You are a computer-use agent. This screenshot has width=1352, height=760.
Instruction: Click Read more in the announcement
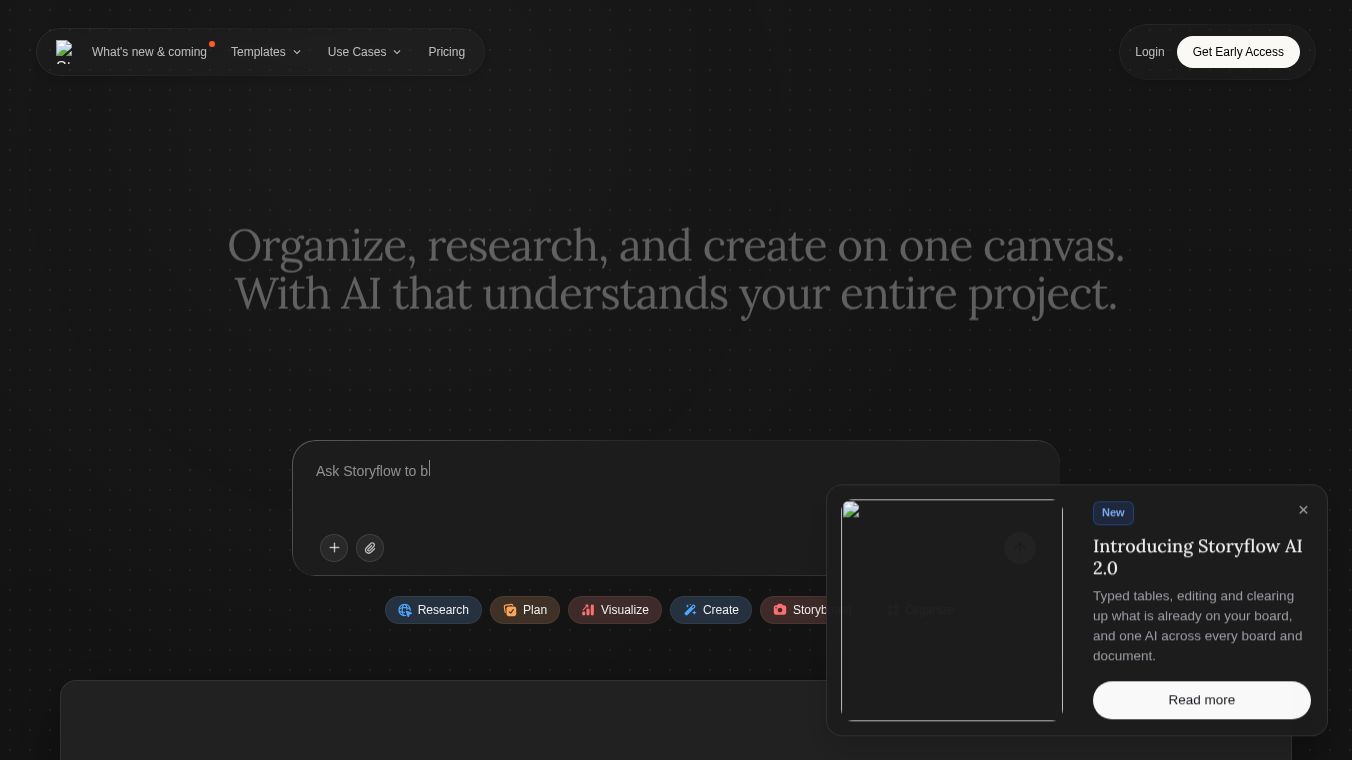tap(1202, 700)
